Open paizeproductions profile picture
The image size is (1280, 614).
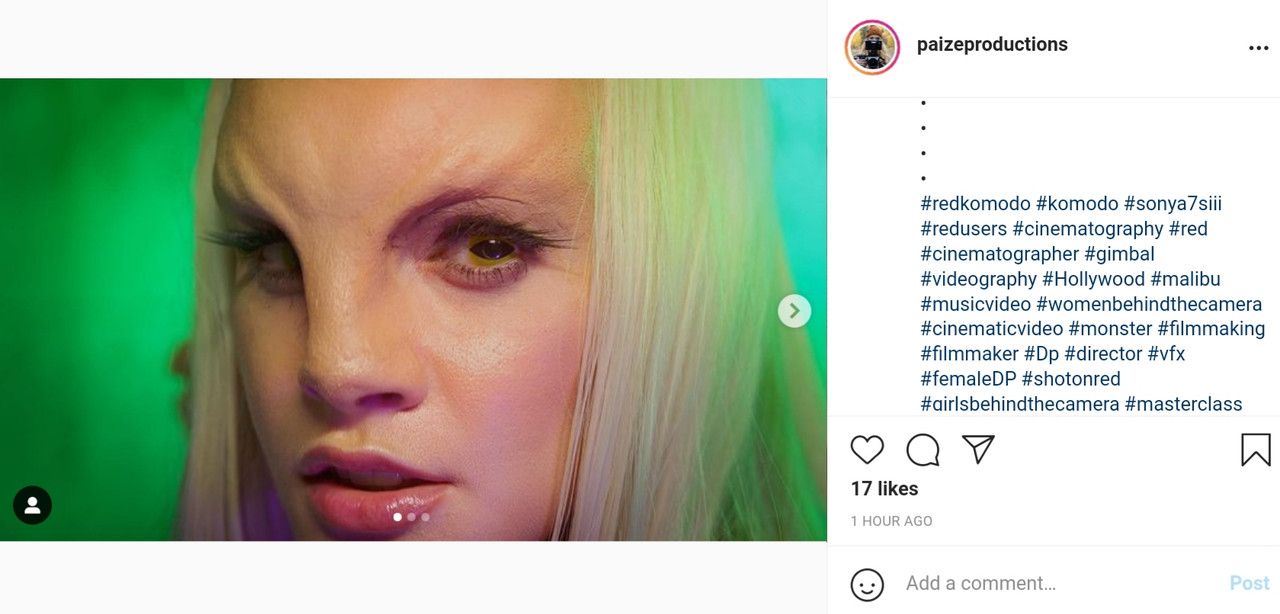click(872, 47)
